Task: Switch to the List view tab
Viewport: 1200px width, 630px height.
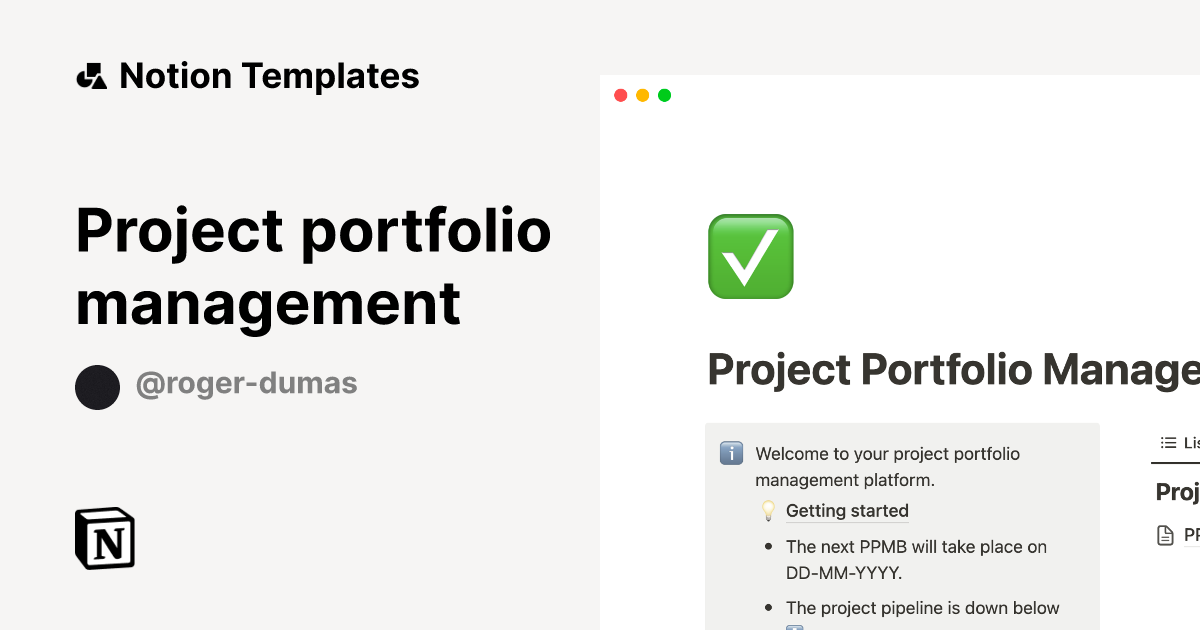Action: pyautogui.click(x=1180, y=443)
